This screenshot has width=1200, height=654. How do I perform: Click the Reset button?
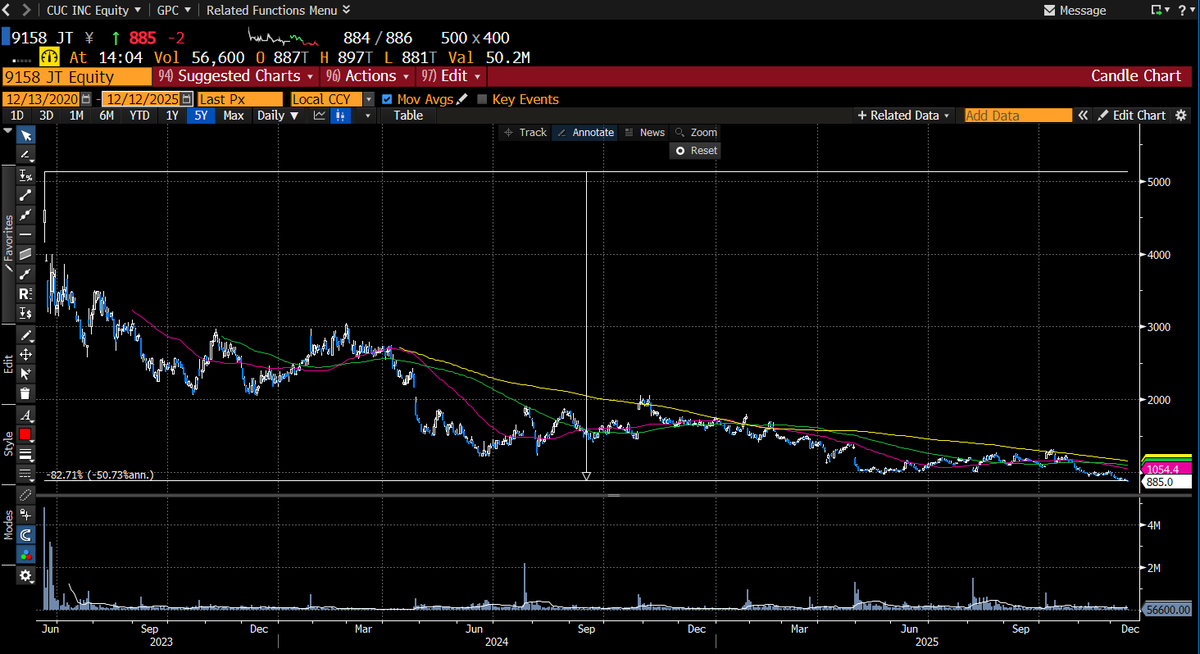[696, 150]
